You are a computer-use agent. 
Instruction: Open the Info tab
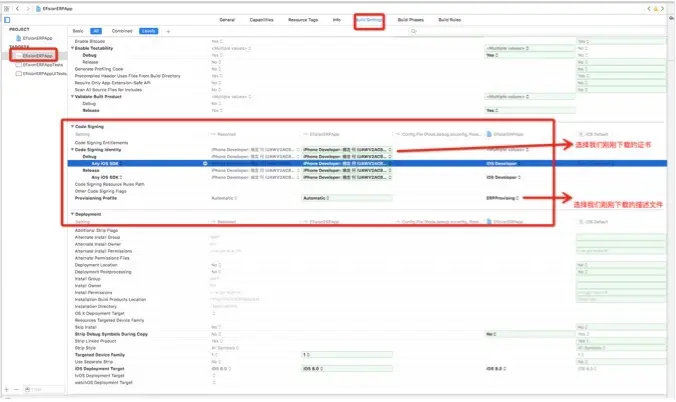[337, 20]
